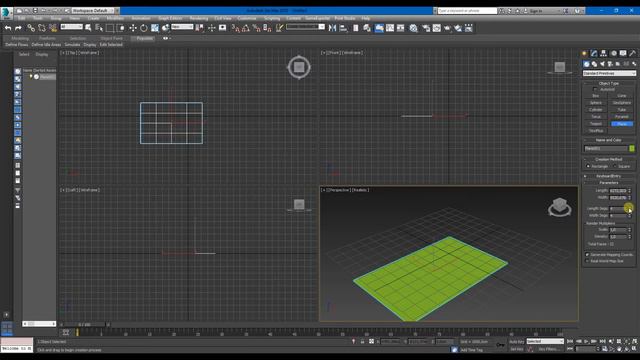Click the Redo arrow in main toolbar

18,28
